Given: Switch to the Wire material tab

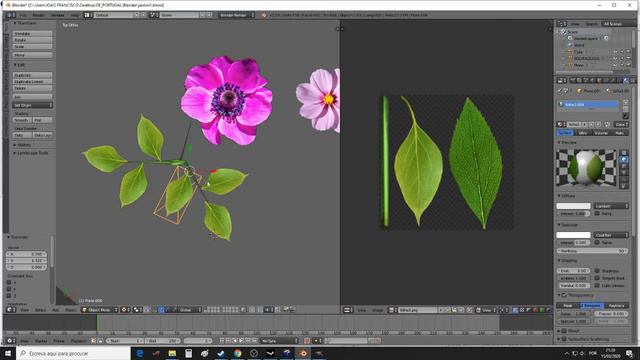Looking at the screenshot, I should tap(582, 133).
